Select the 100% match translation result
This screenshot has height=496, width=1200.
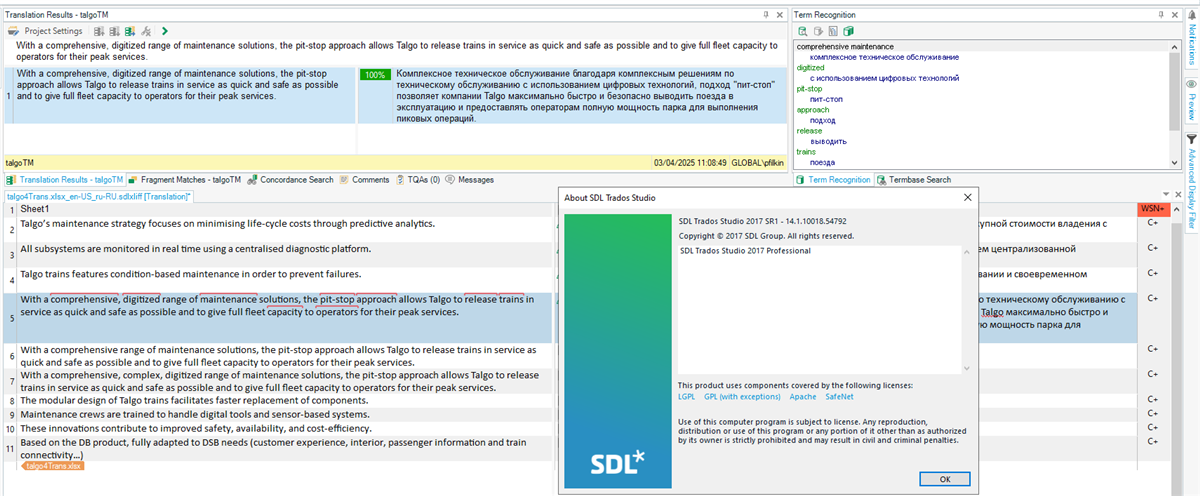click(x=570, y=96)
